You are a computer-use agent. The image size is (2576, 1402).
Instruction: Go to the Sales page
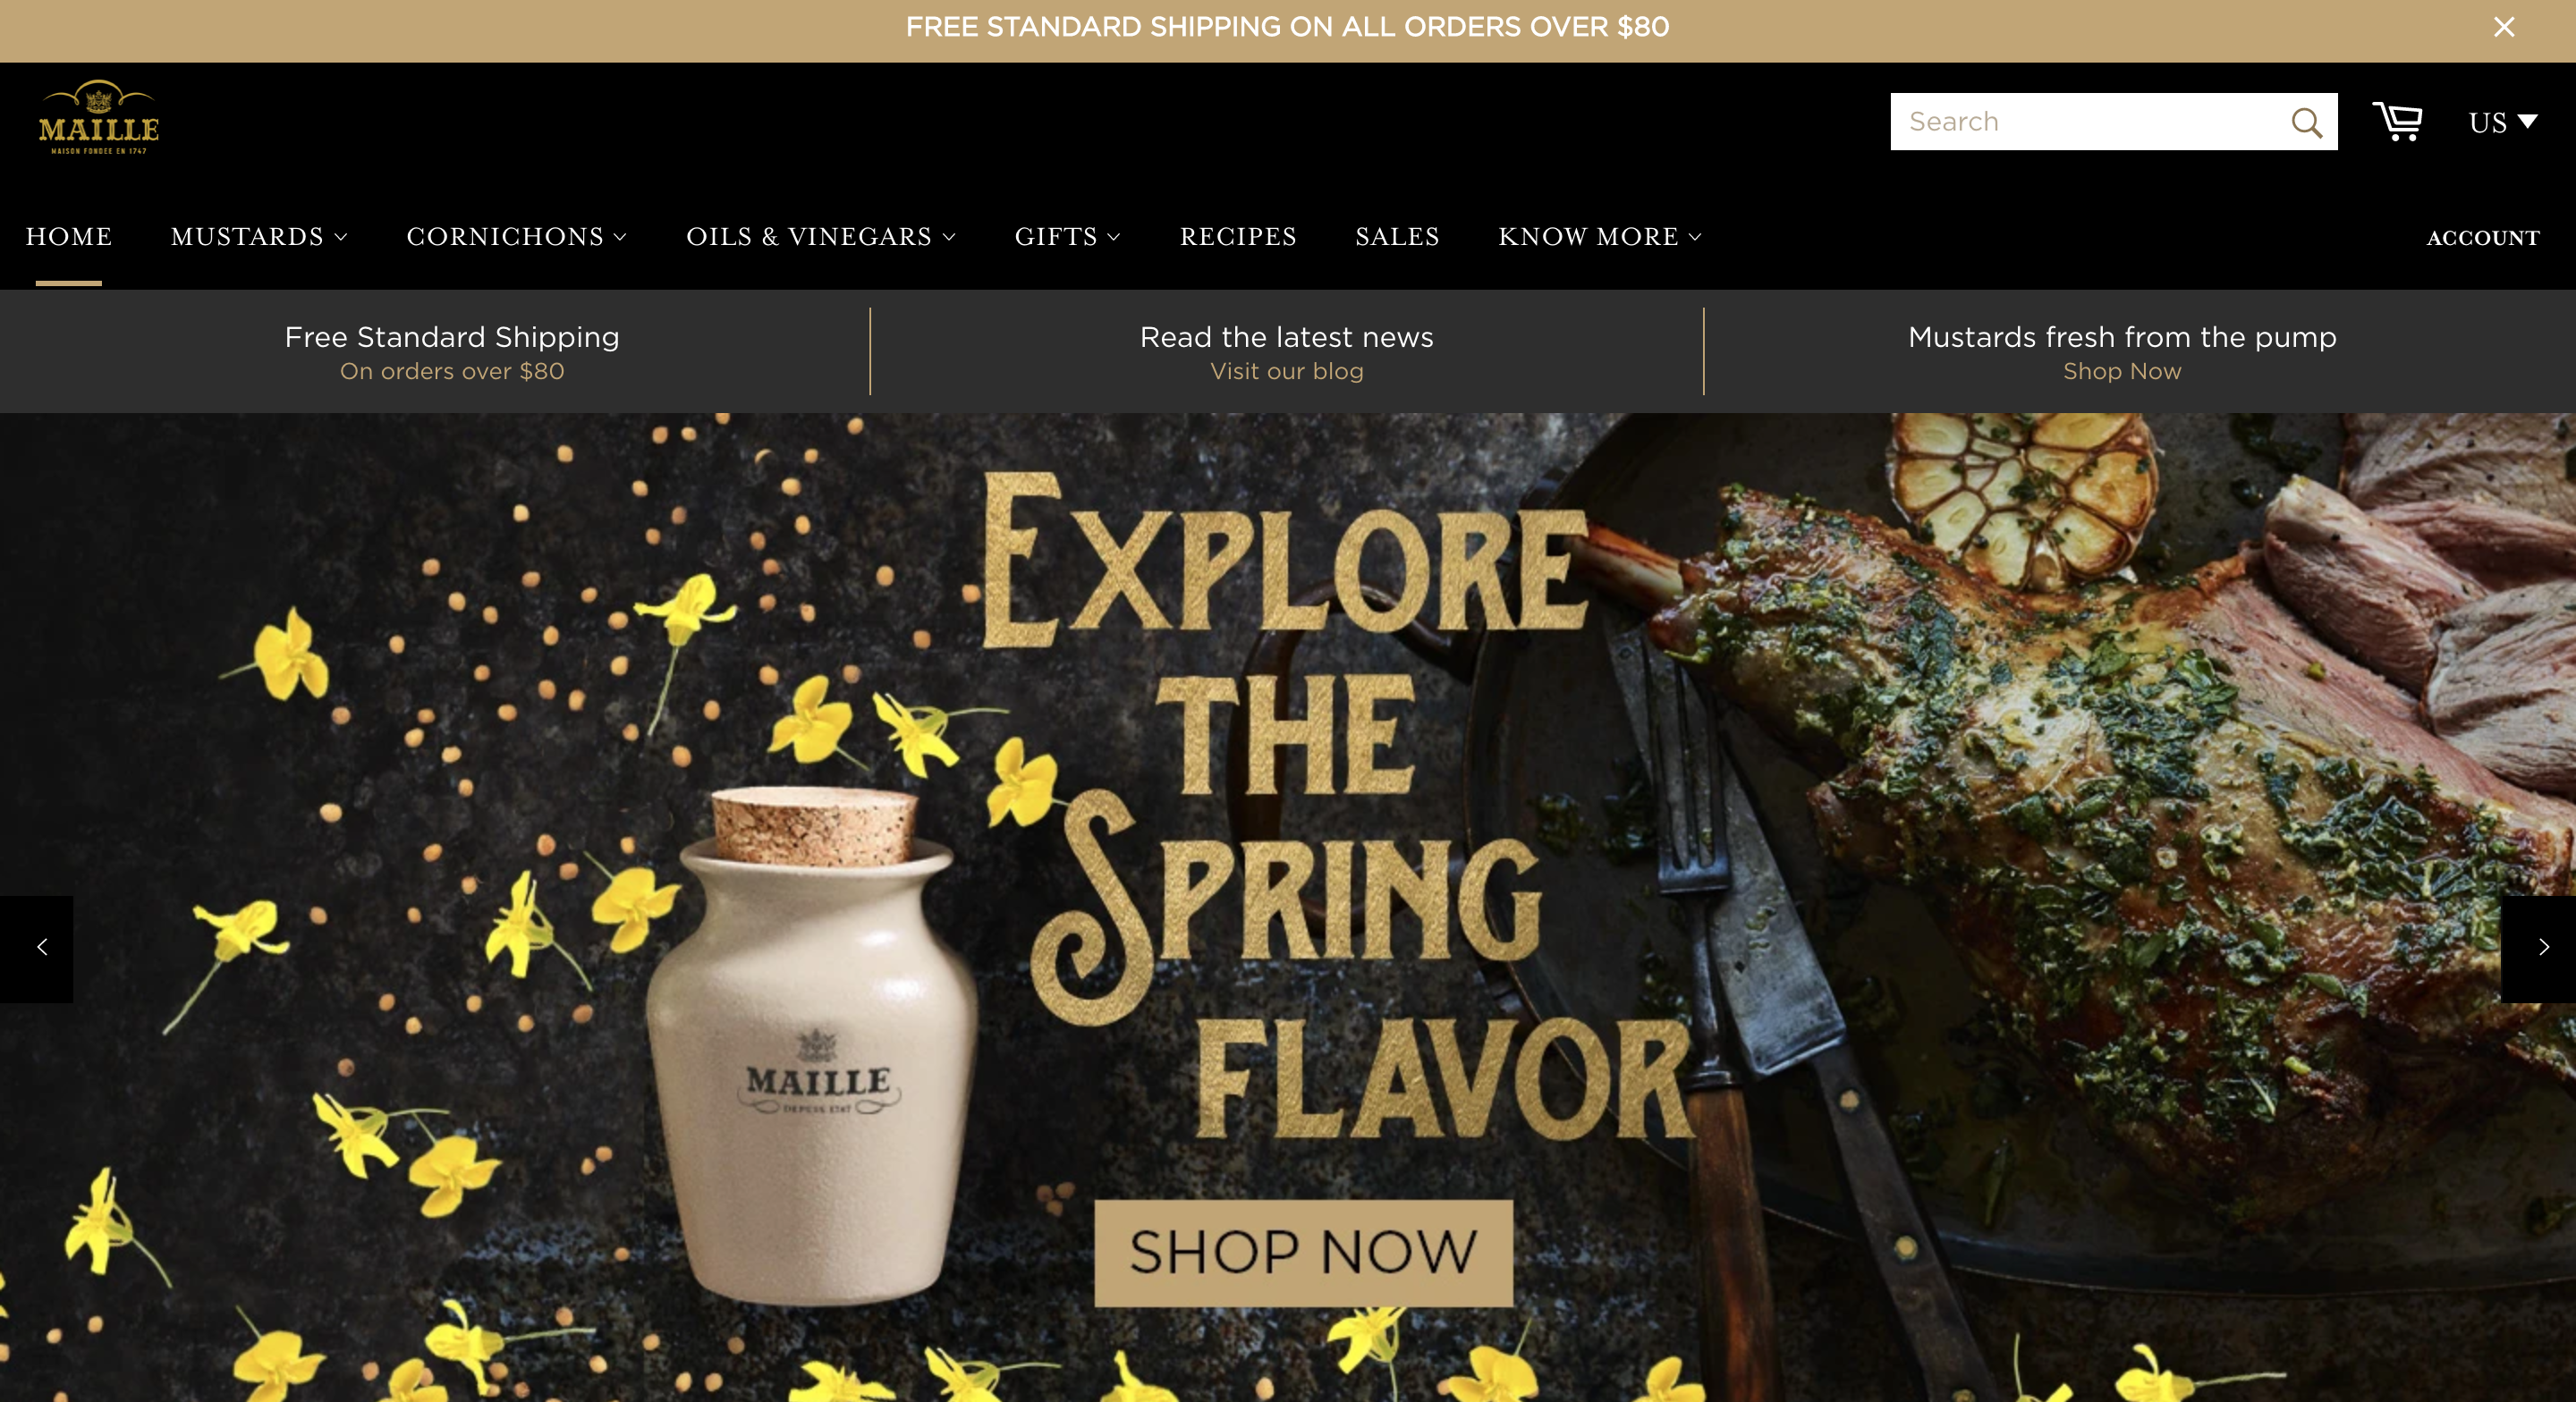pos(1397,237)
